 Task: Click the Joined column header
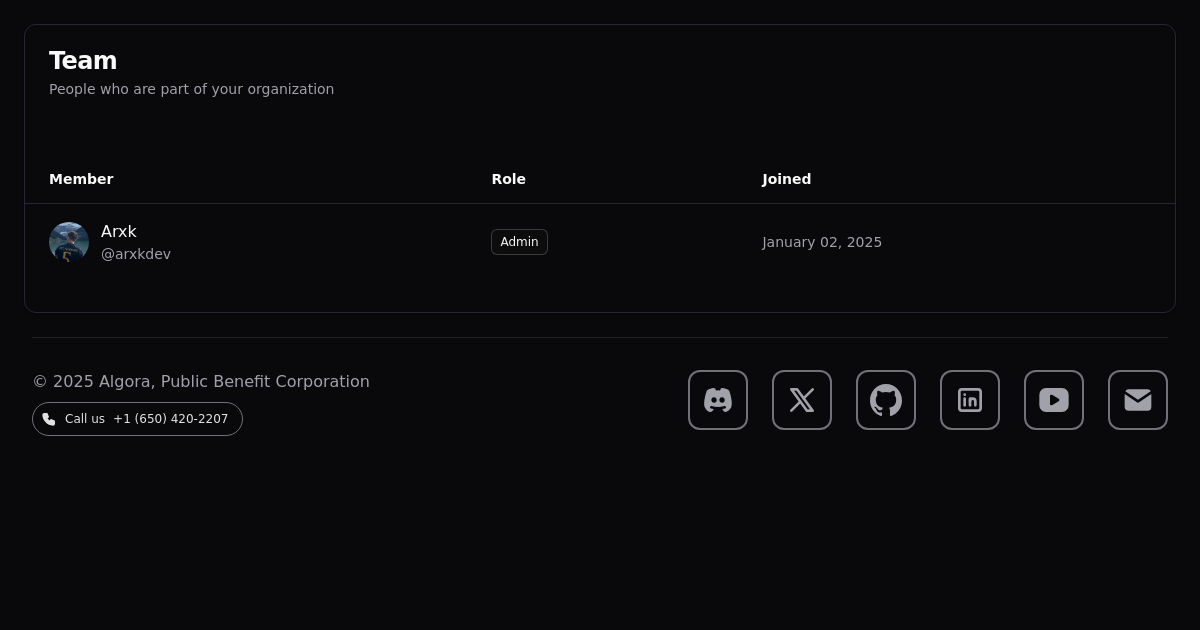coord(786,179)
